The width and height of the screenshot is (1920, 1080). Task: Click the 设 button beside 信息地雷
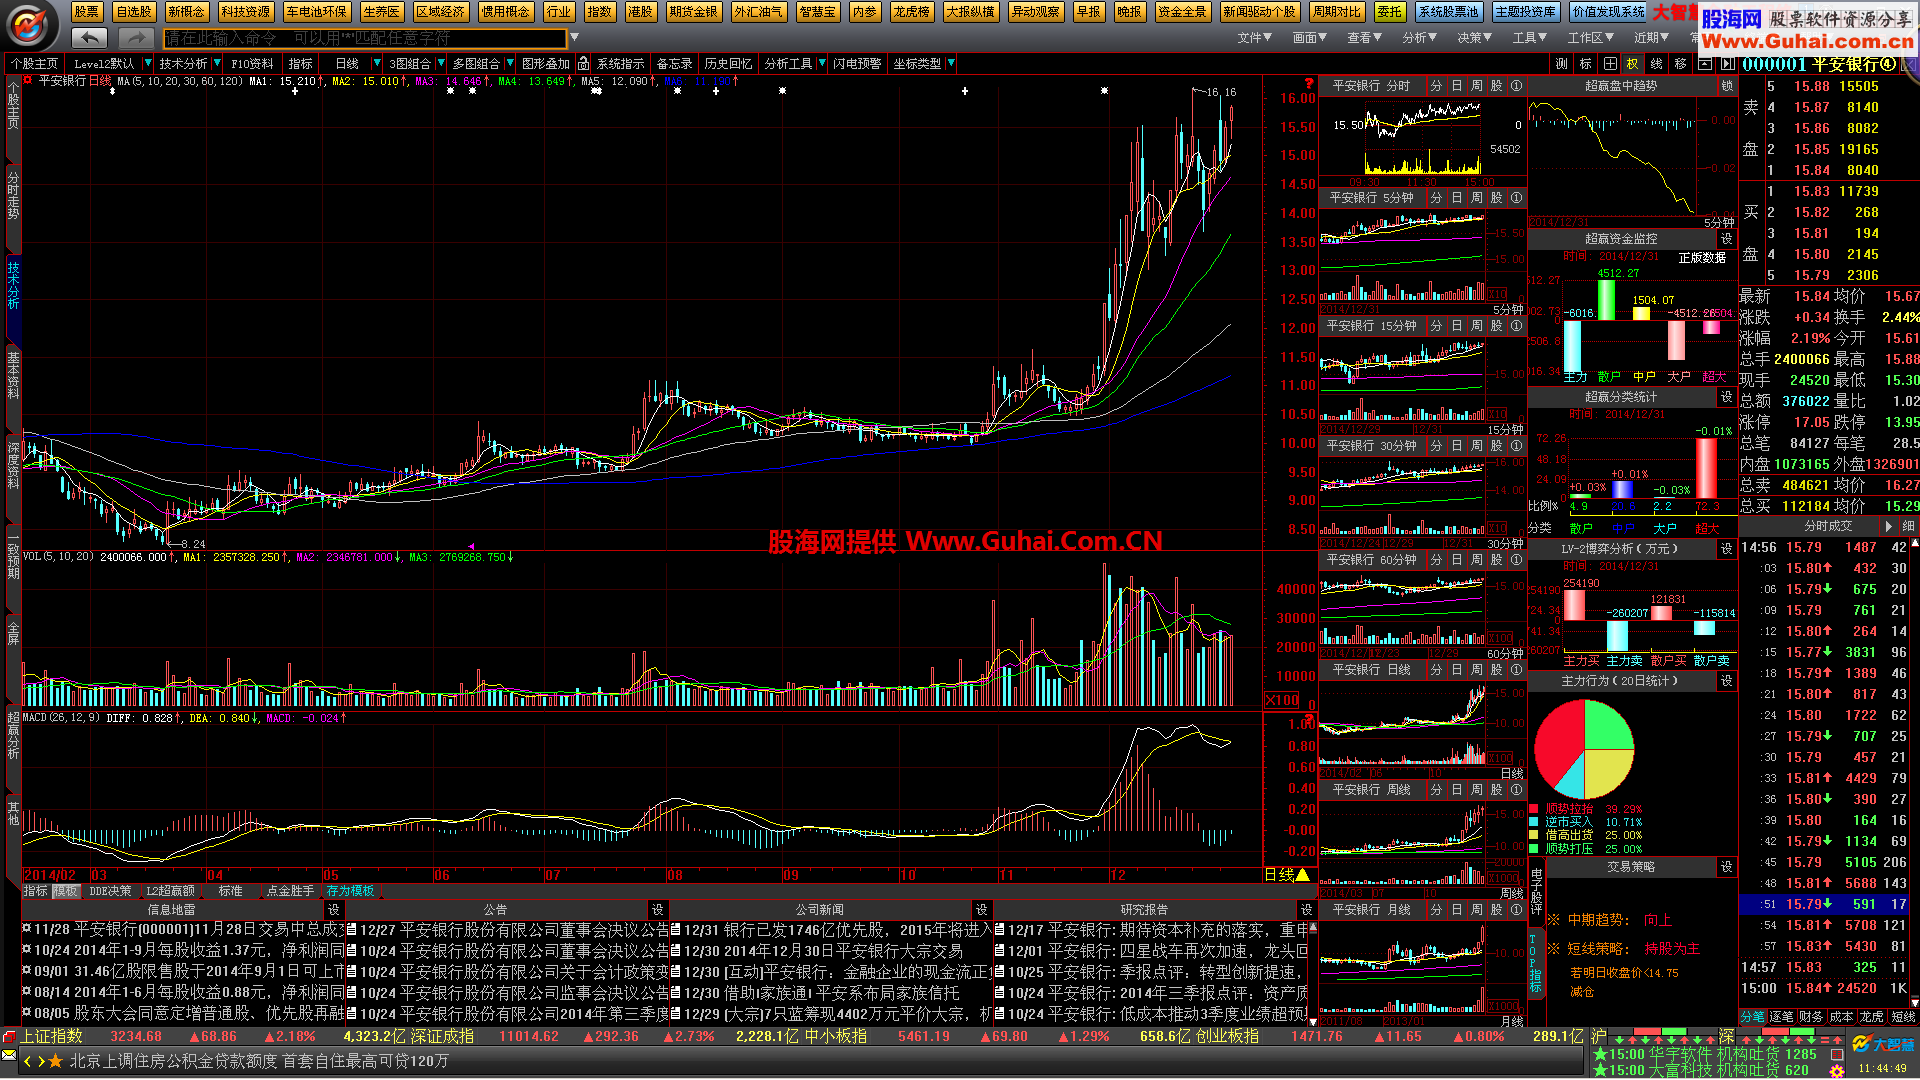pos(334,910)
